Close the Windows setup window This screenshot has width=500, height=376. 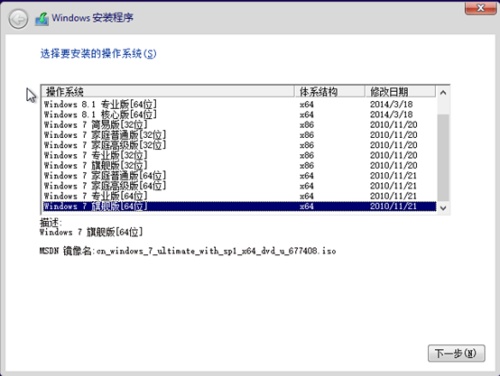pyautogui.click(x=480, y=8)
